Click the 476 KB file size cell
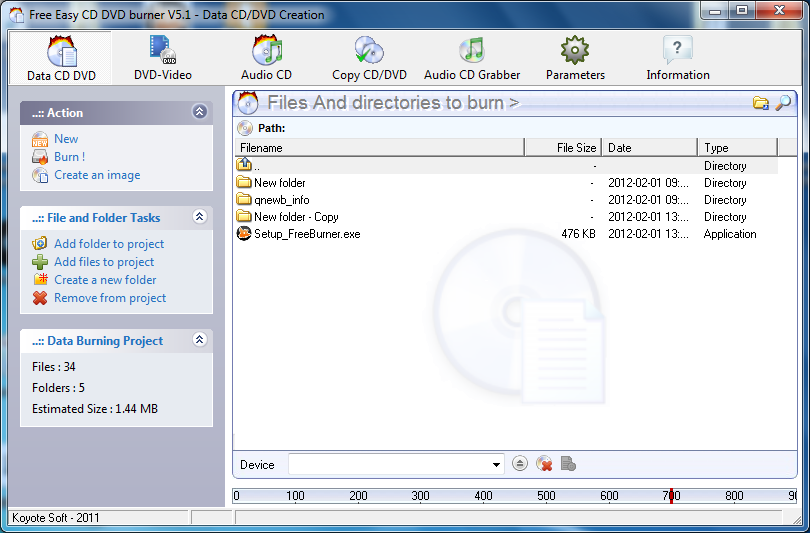This screenshot has height=533, width=810. (579, 234)
